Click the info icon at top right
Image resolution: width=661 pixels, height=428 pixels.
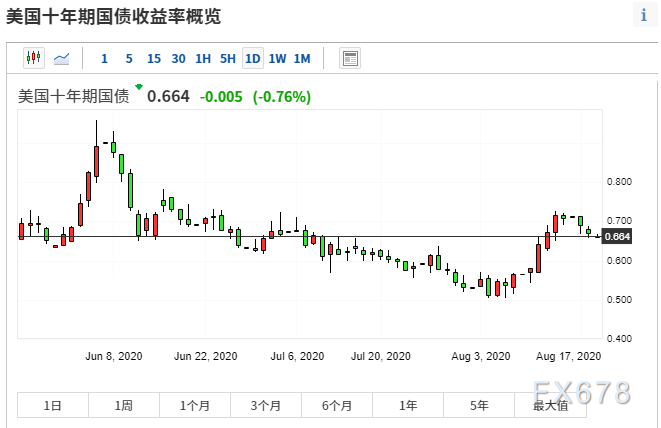pos(643,15)
